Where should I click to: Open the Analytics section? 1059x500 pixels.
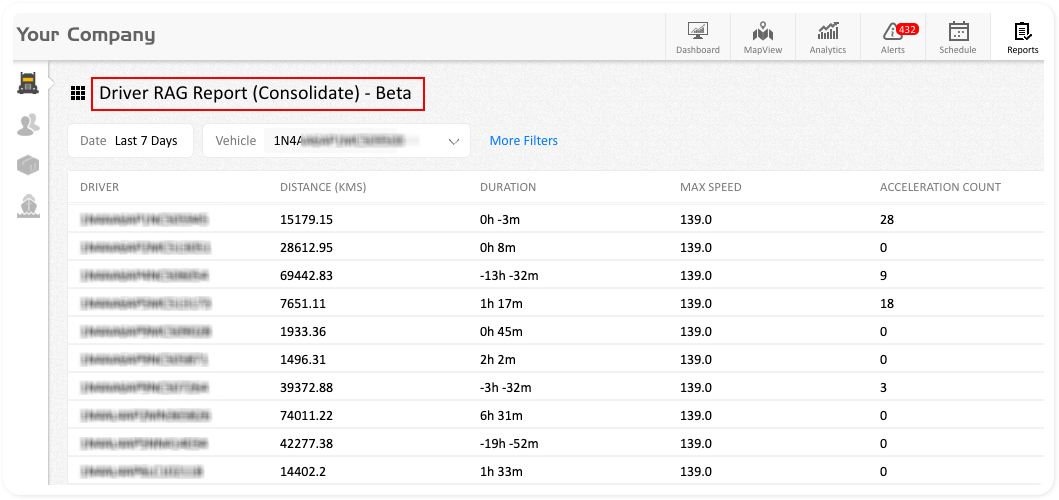point(828,38)
